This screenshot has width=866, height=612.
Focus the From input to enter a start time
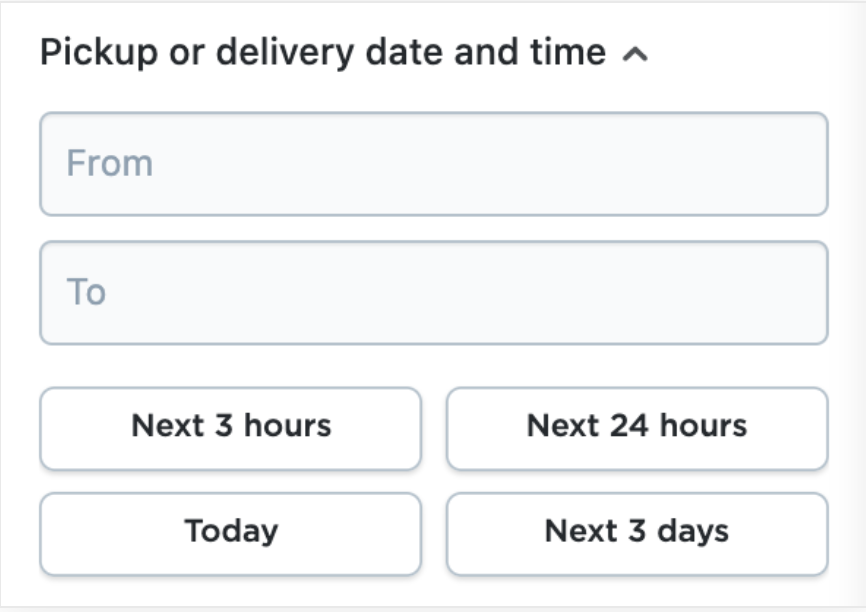432,162
